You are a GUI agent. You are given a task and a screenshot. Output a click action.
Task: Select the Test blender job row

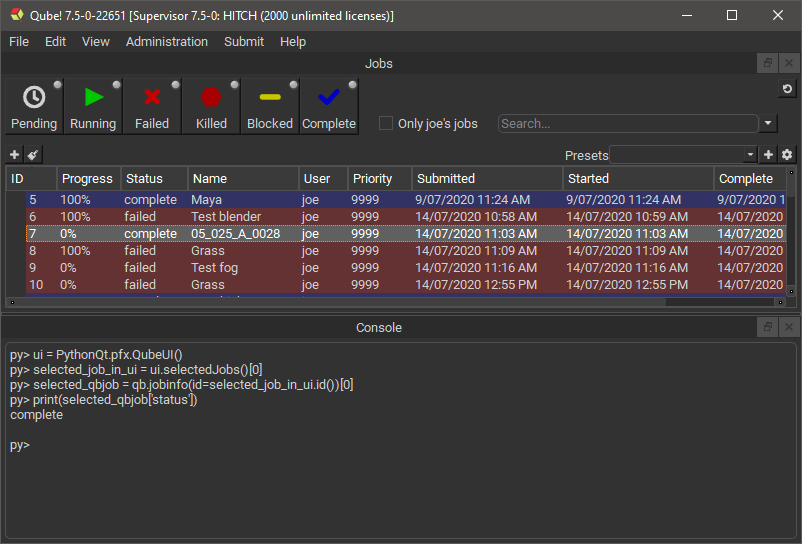click(x=226, y=217)
